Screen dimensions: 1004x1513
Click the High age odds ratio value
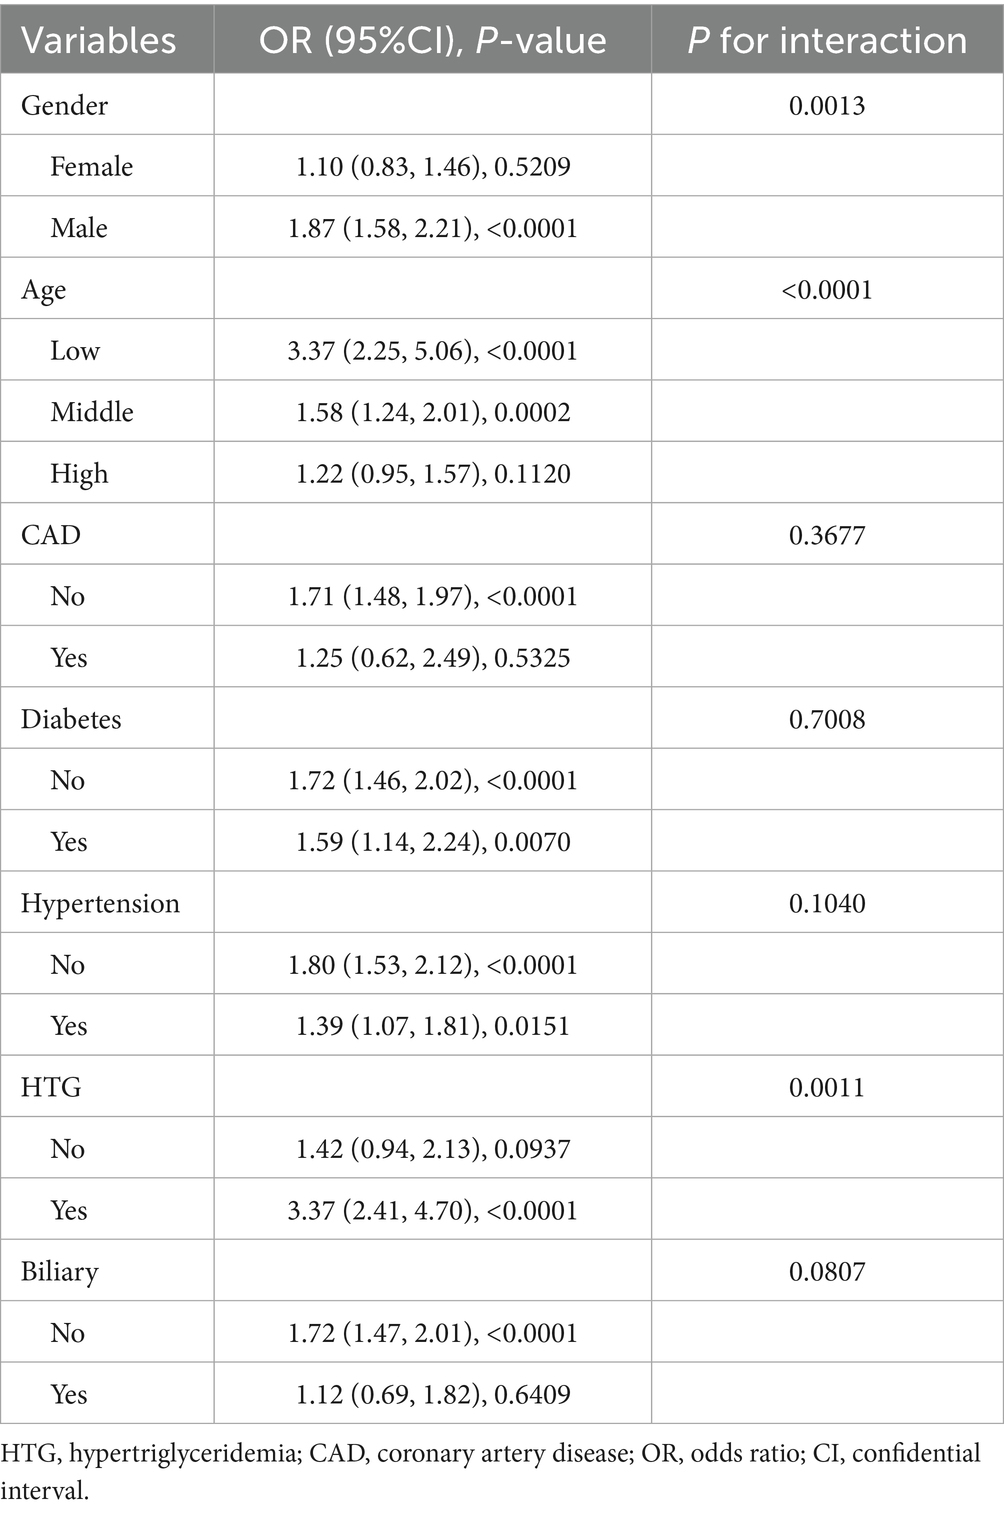[432, 474]
